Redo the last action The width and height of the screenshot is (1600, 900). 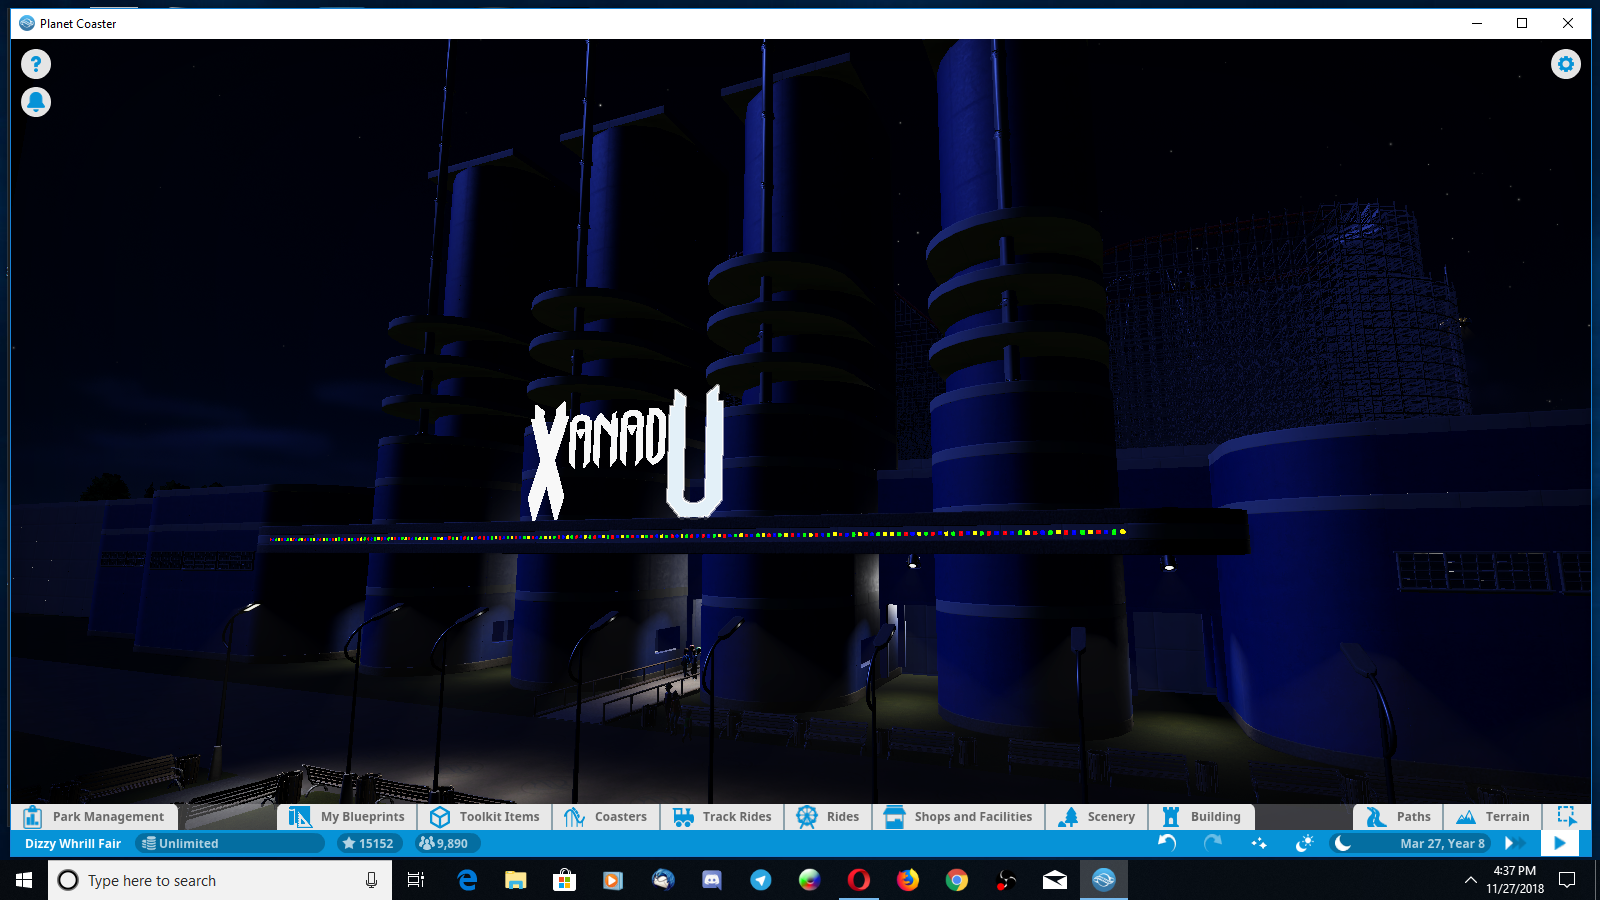(x=1213, y=843)
